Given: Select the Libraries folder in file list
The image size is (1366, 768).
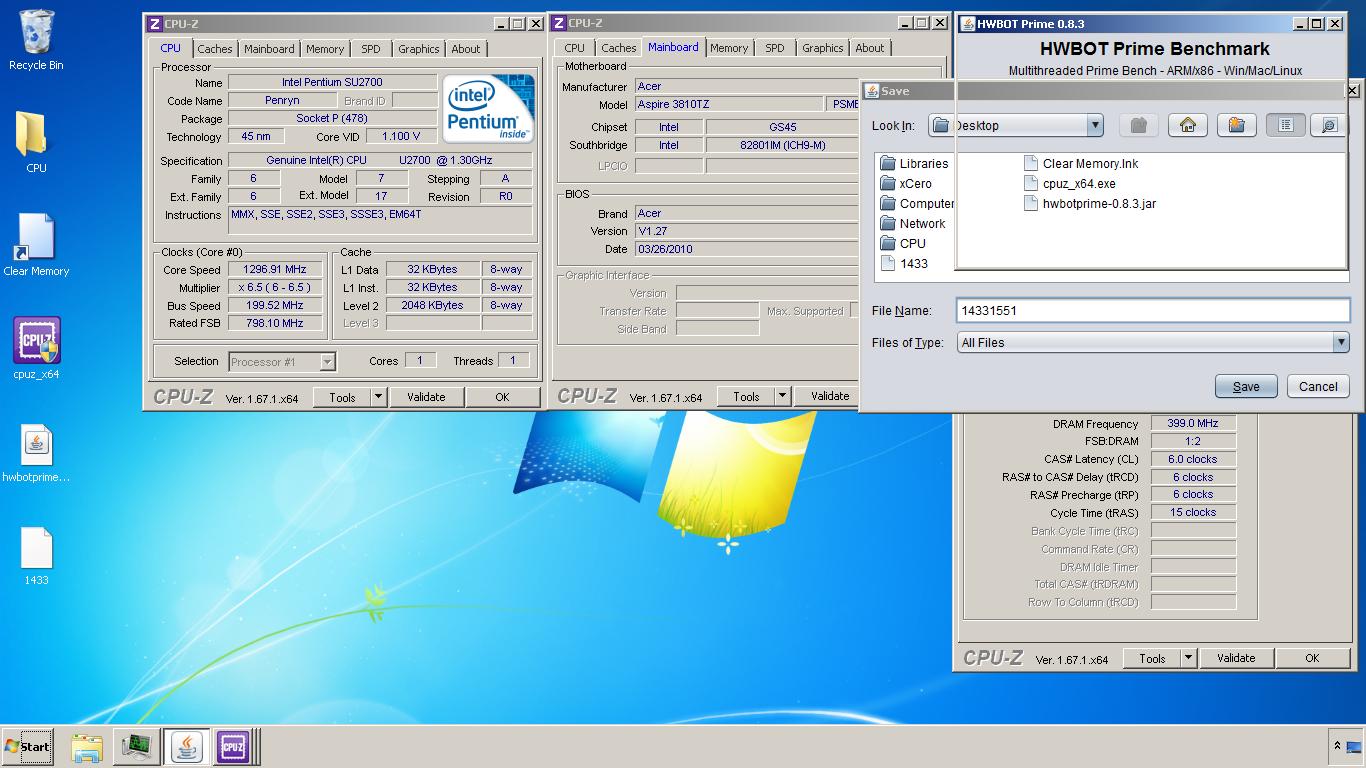Looking at the screenshot, I should pyautogui.click(x=914, y=163).
